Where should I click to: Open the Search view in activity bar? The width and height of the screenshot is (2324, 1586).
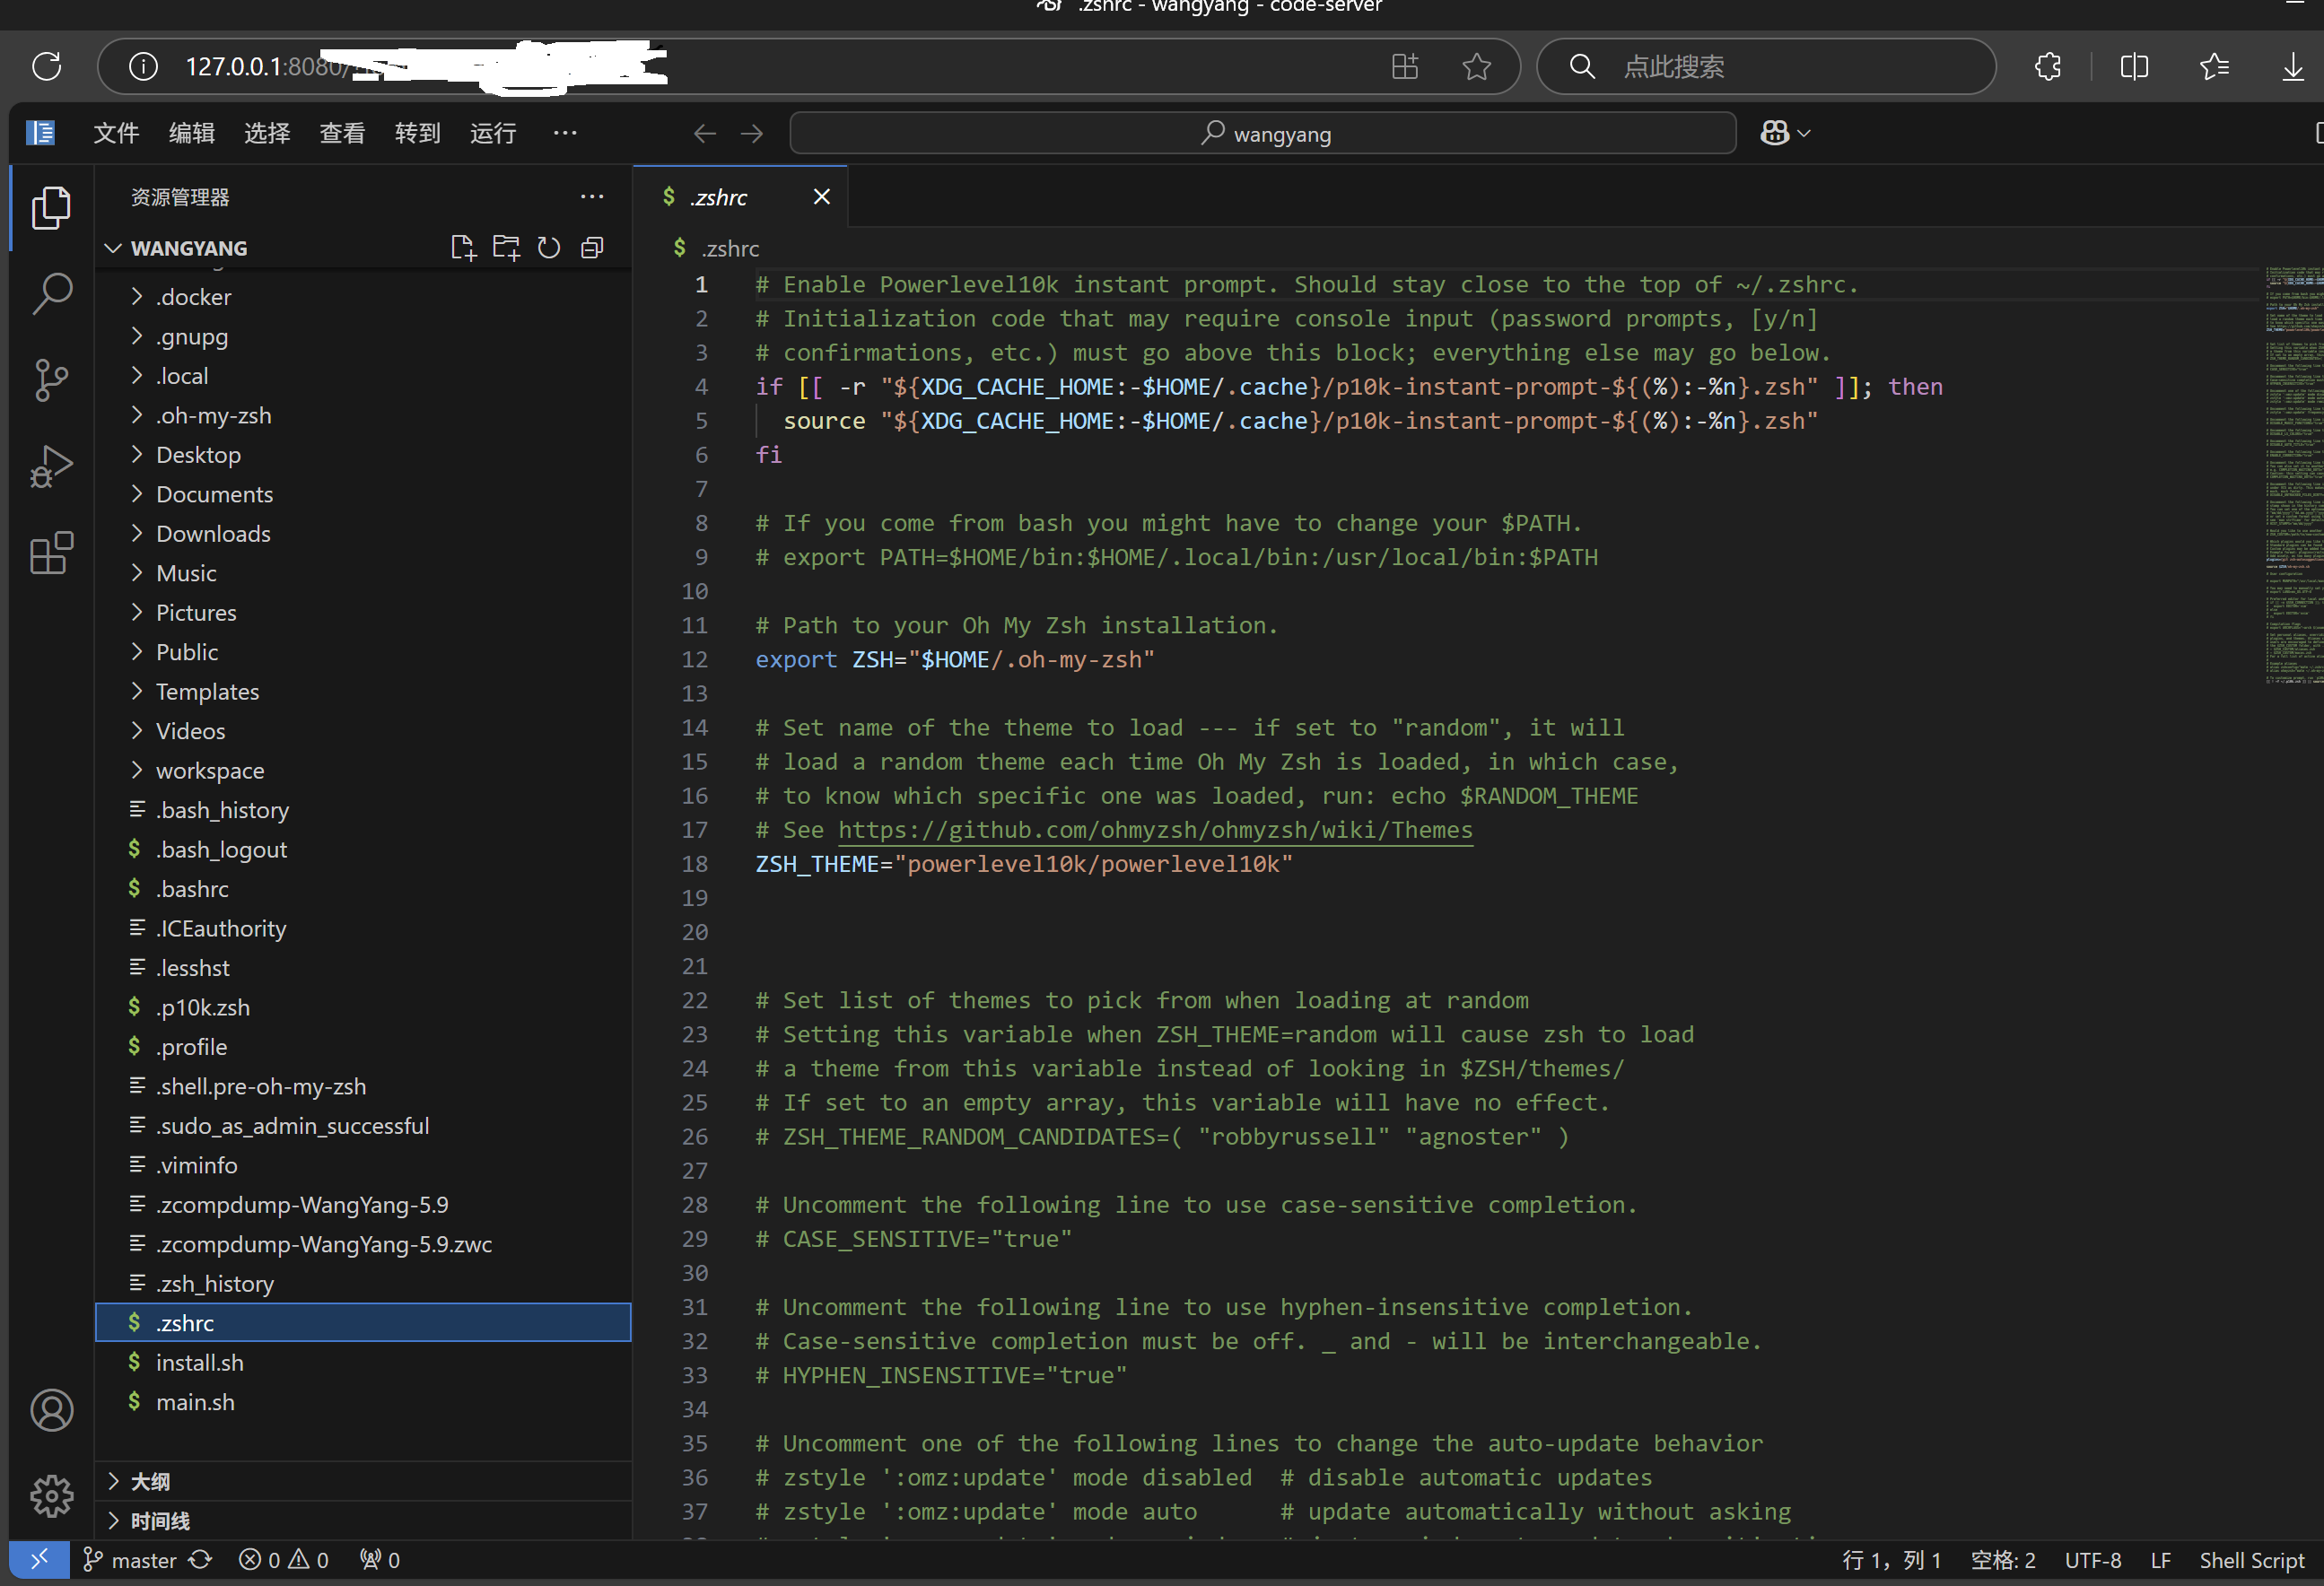[51, 293]
